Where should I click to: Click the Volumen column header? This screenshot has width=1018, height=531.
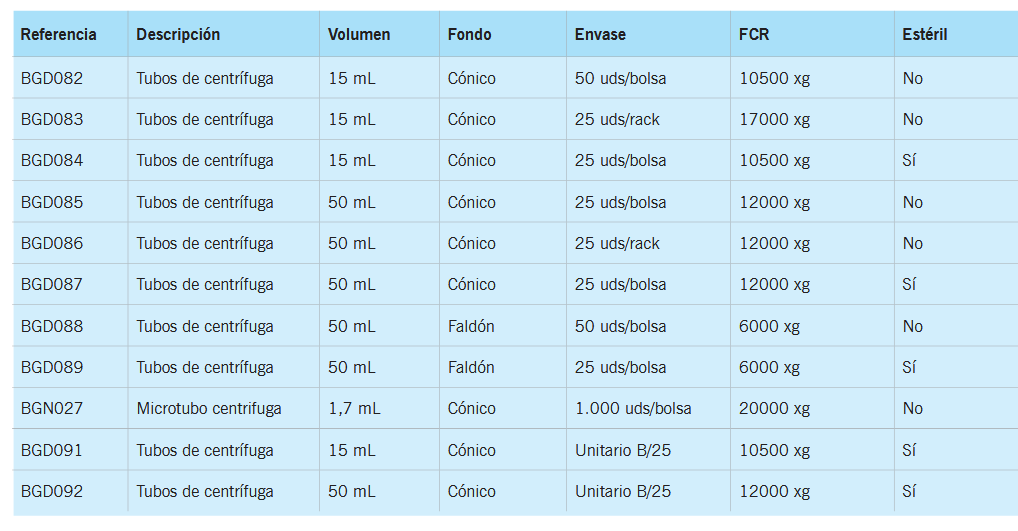tap(359, 35)
